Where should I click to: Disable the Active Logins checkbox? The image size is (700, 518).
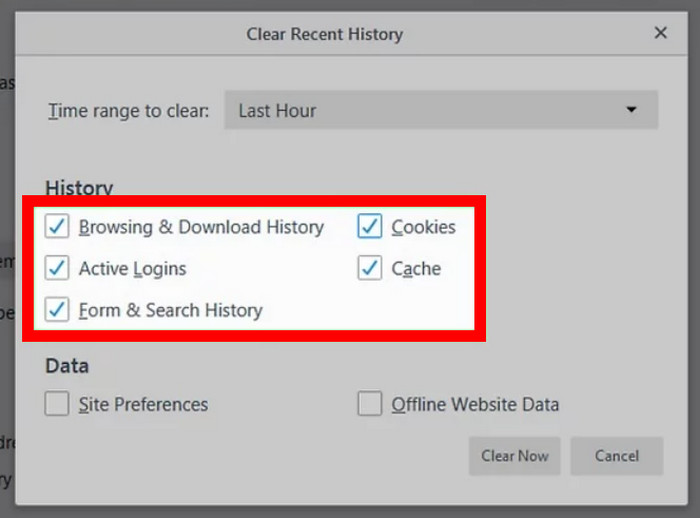coord(57,269)
